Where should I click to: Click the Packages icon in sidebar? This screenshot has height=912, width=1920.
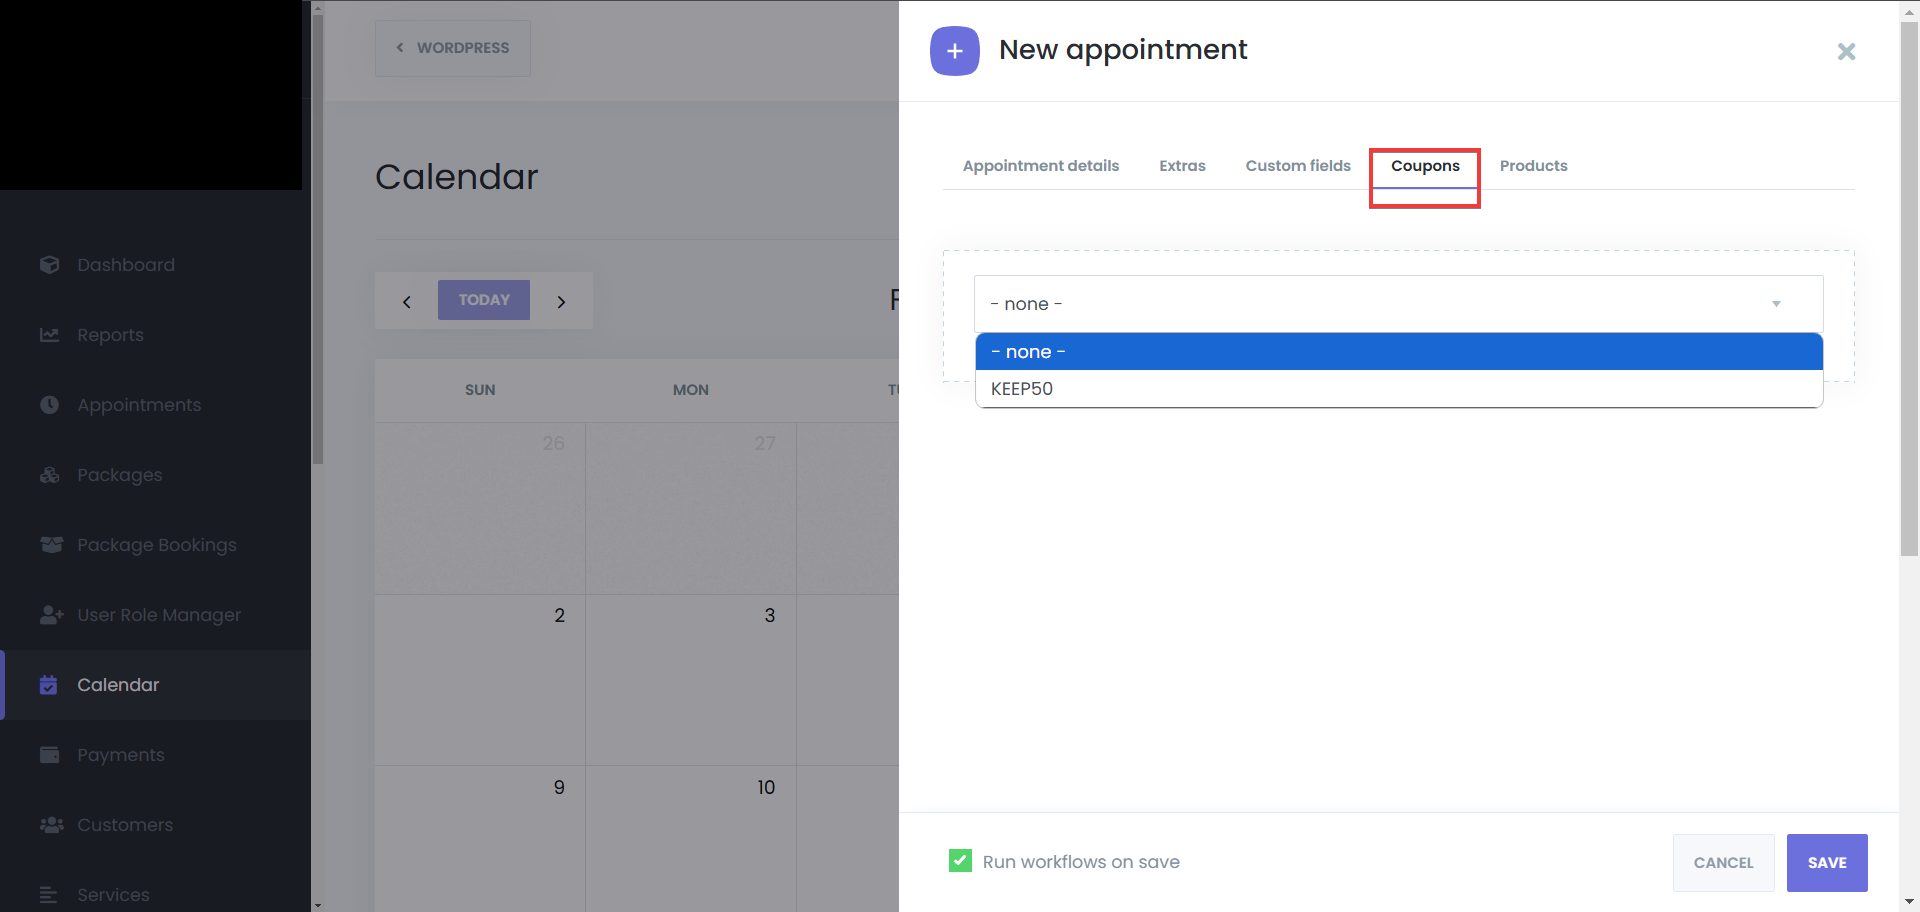[49, 475]
